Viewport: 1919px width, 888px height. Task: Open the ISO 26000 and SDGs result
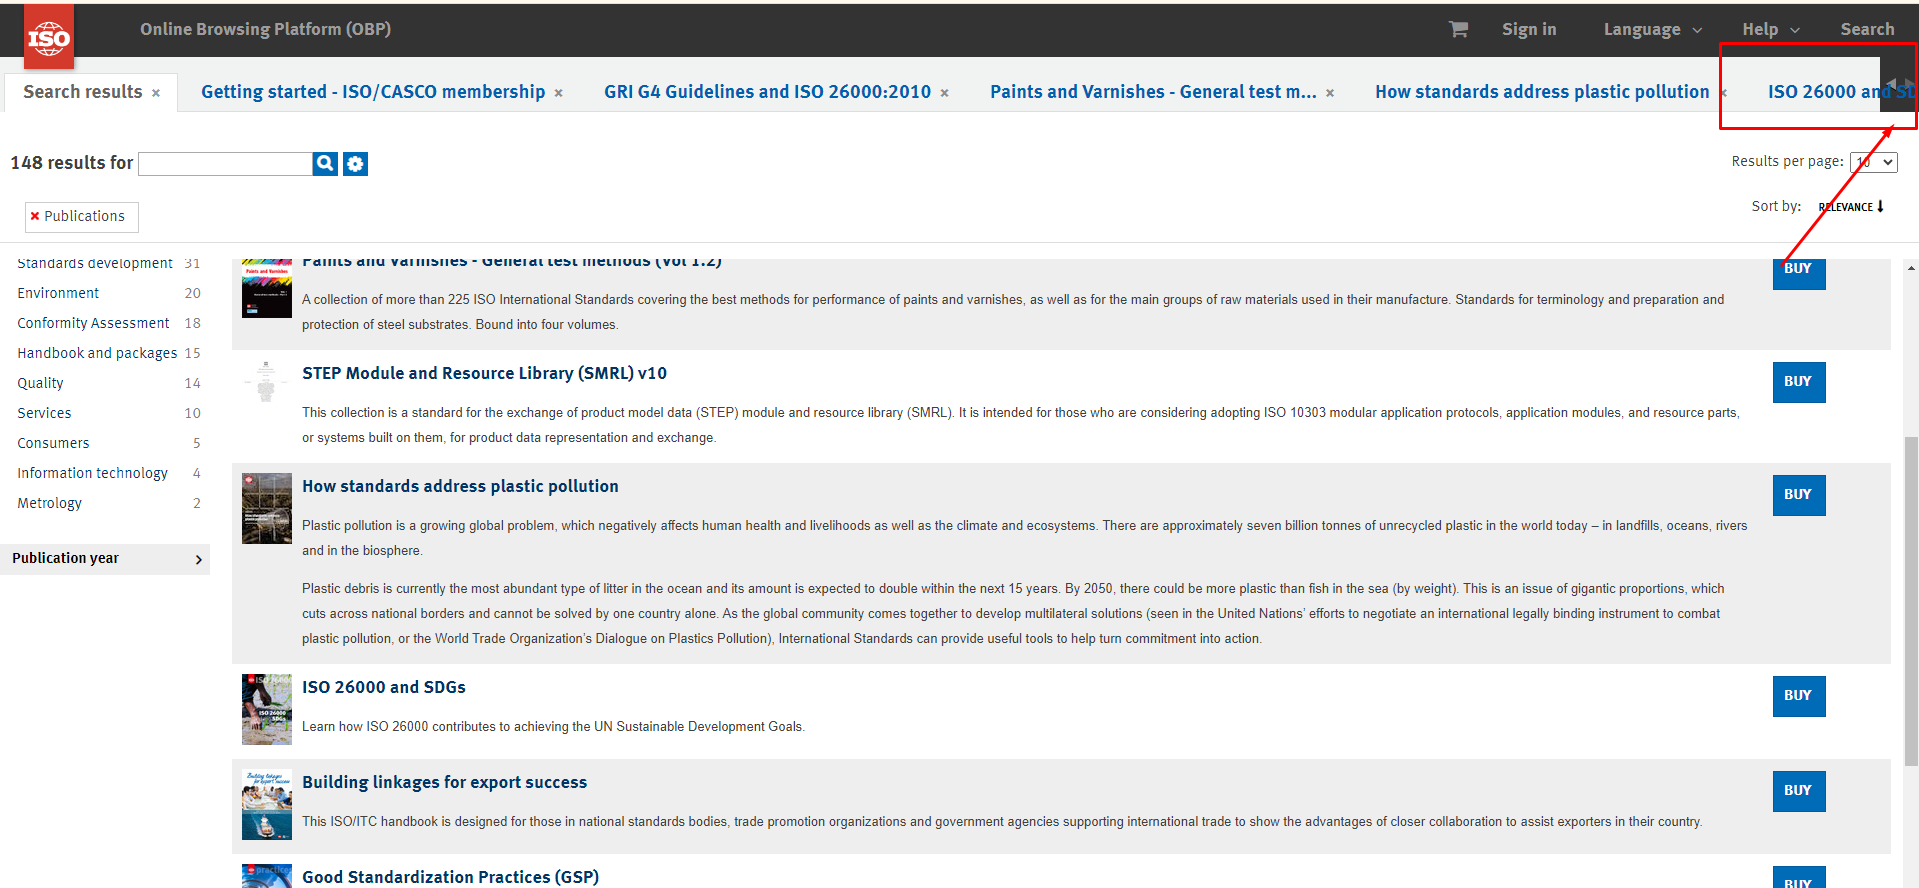384,687
